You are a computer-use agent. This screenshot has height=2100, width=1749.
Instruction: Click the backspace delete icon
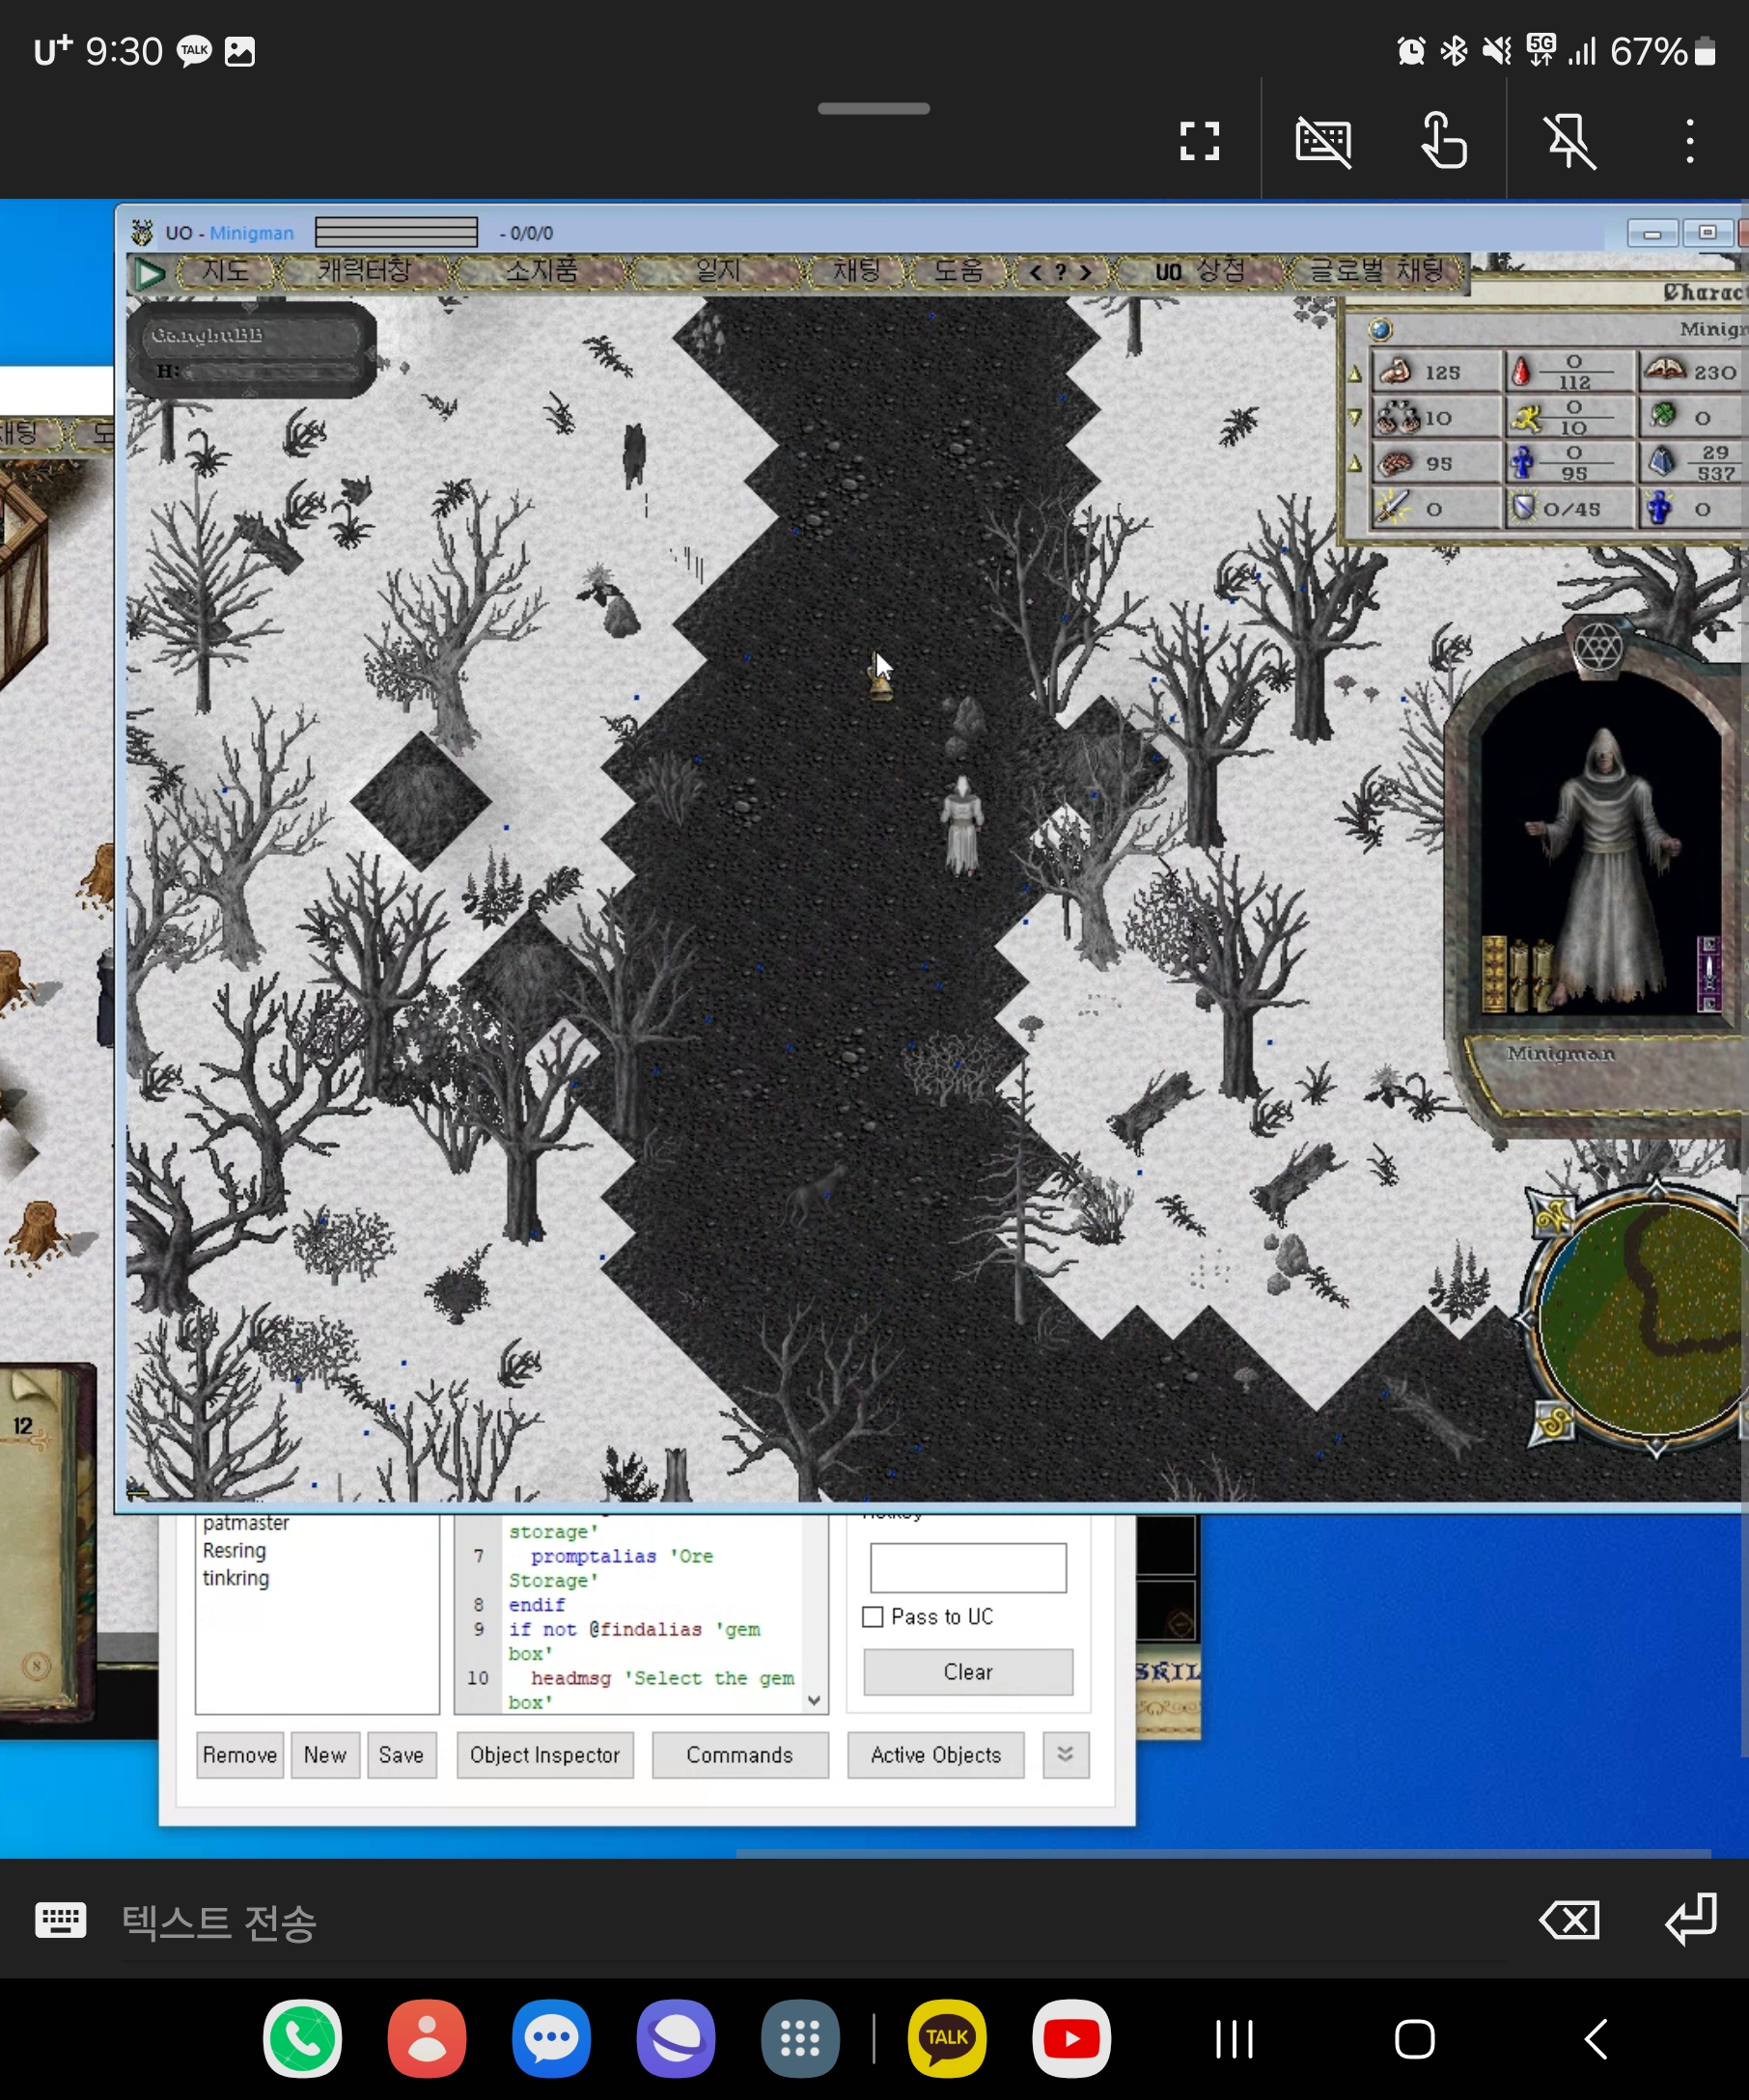coord(1570,1920)
